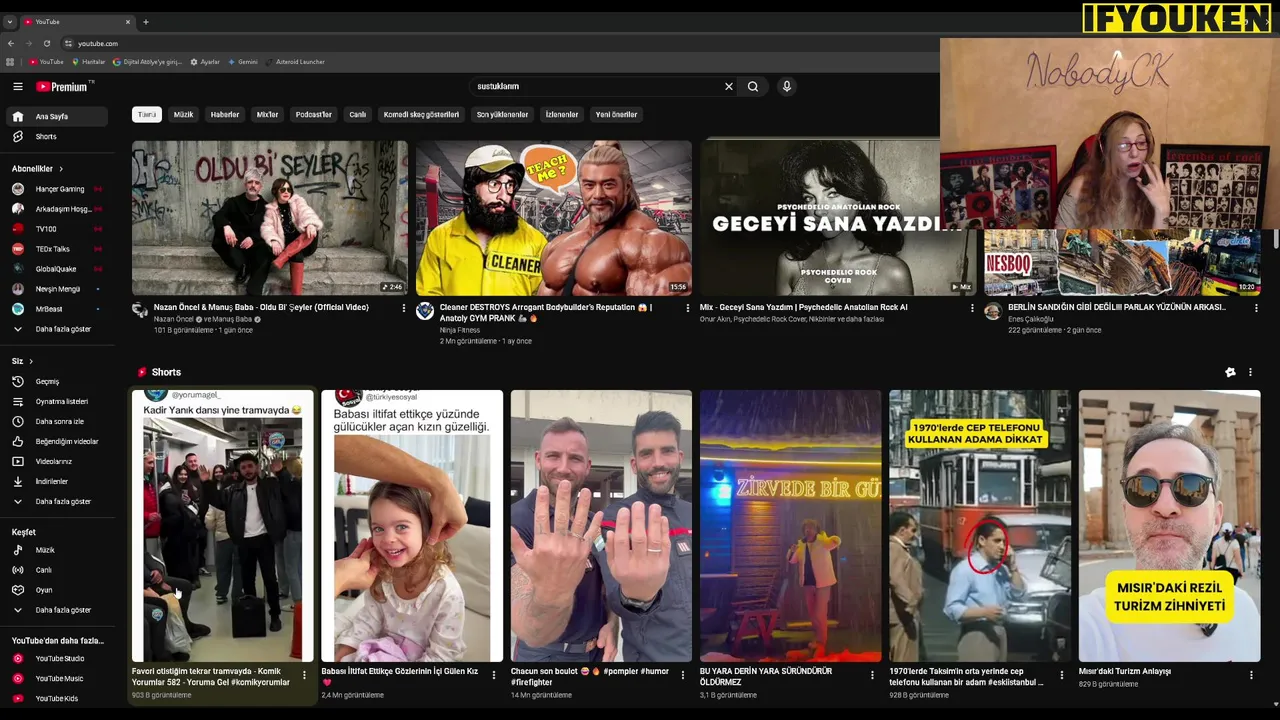Open MrBeast subscription channel
The image size is (1280, 720).
55,309
